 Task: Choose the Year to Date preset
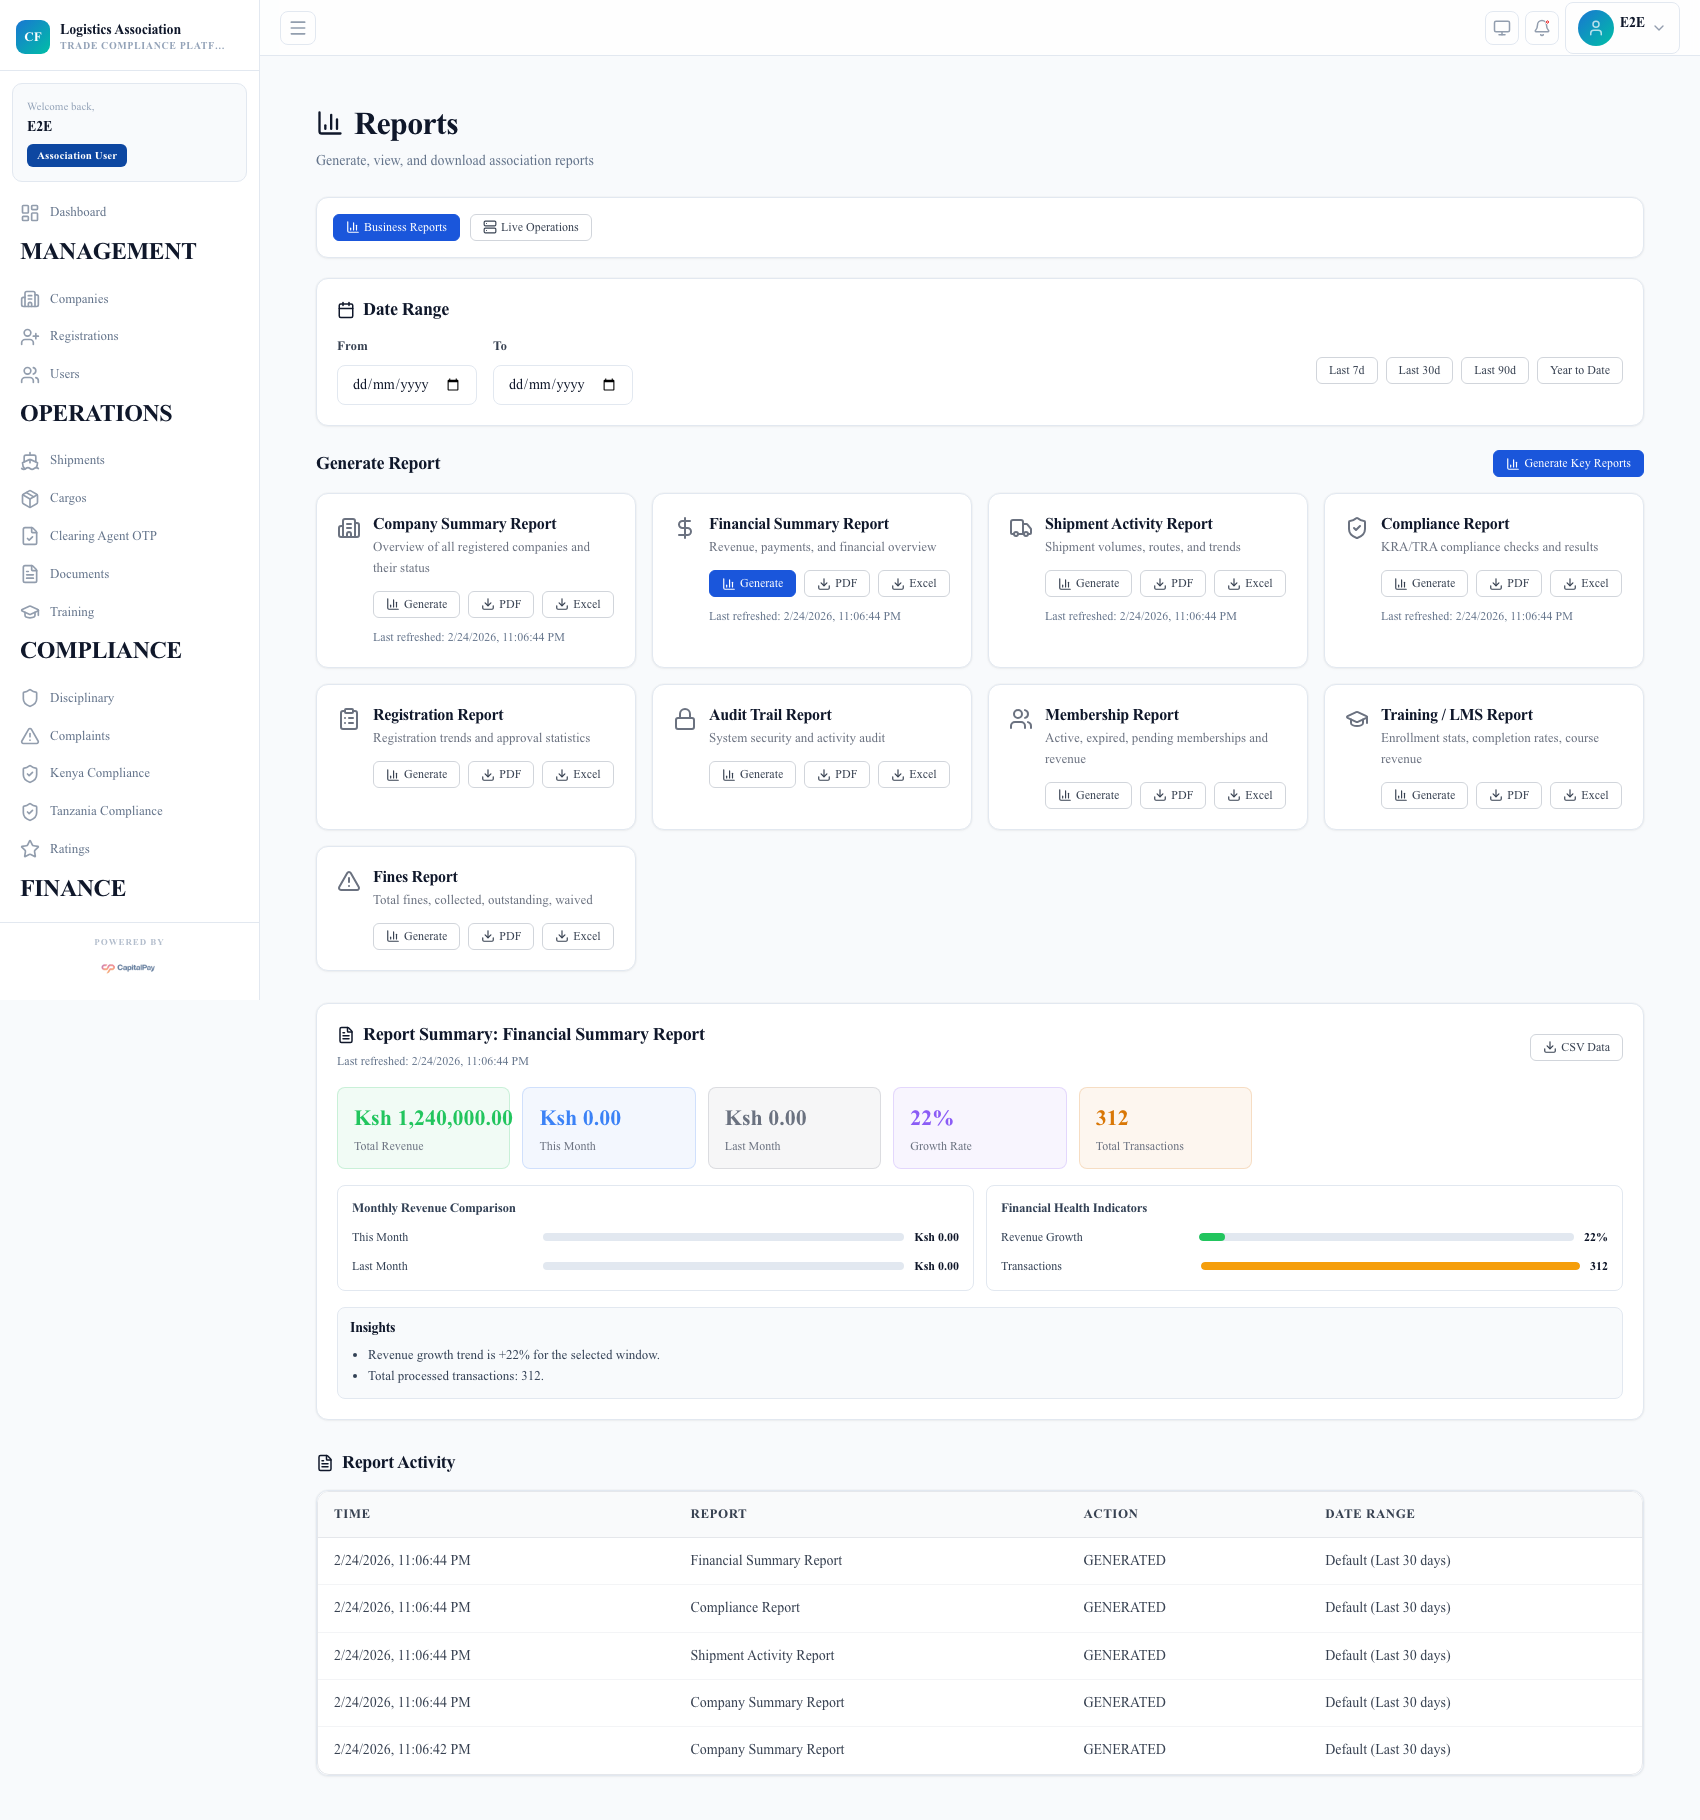[1579, 371]
